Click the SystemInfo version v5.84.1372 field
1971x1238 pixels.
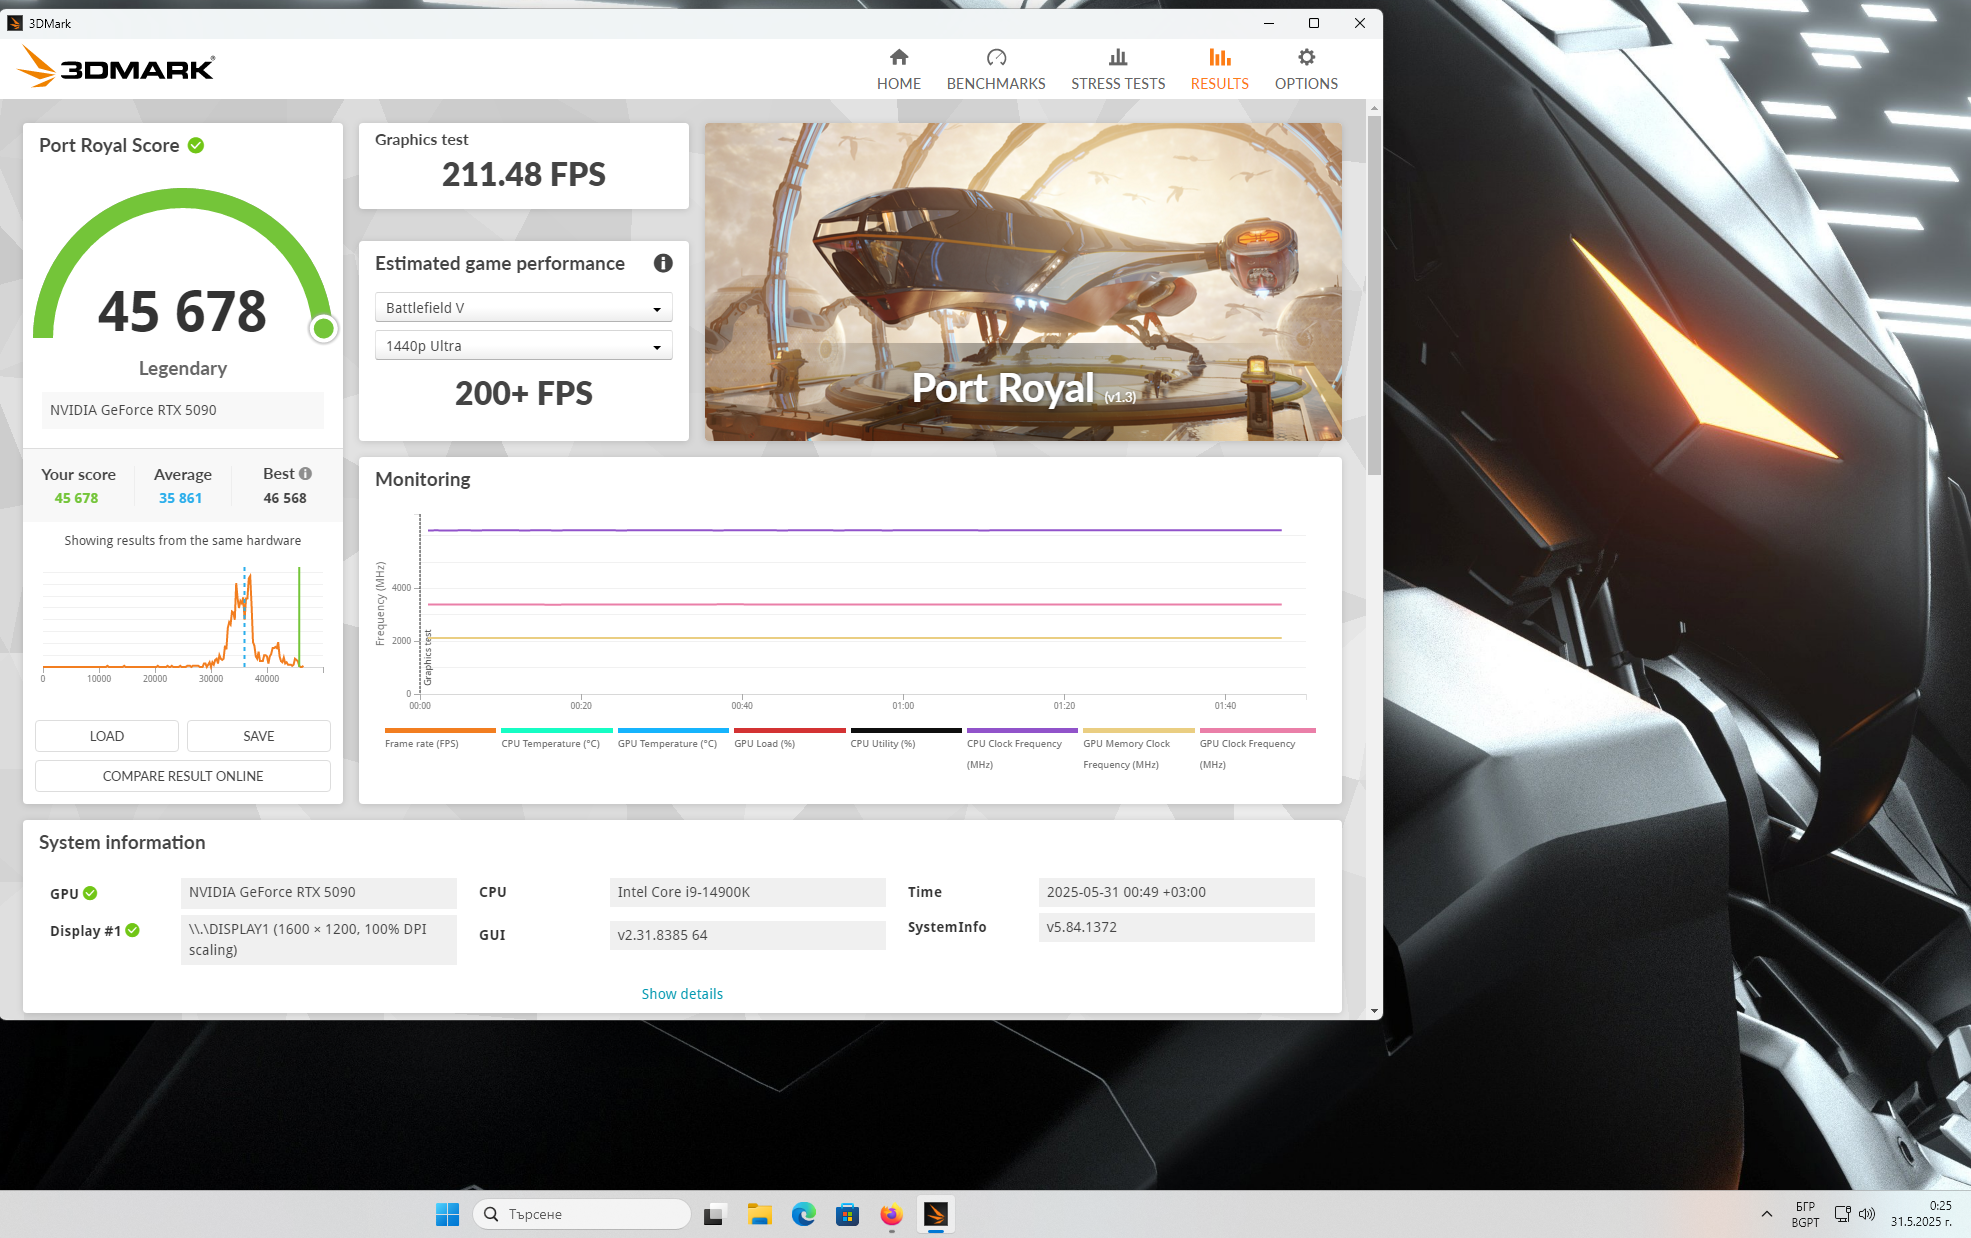(1176, 927)
